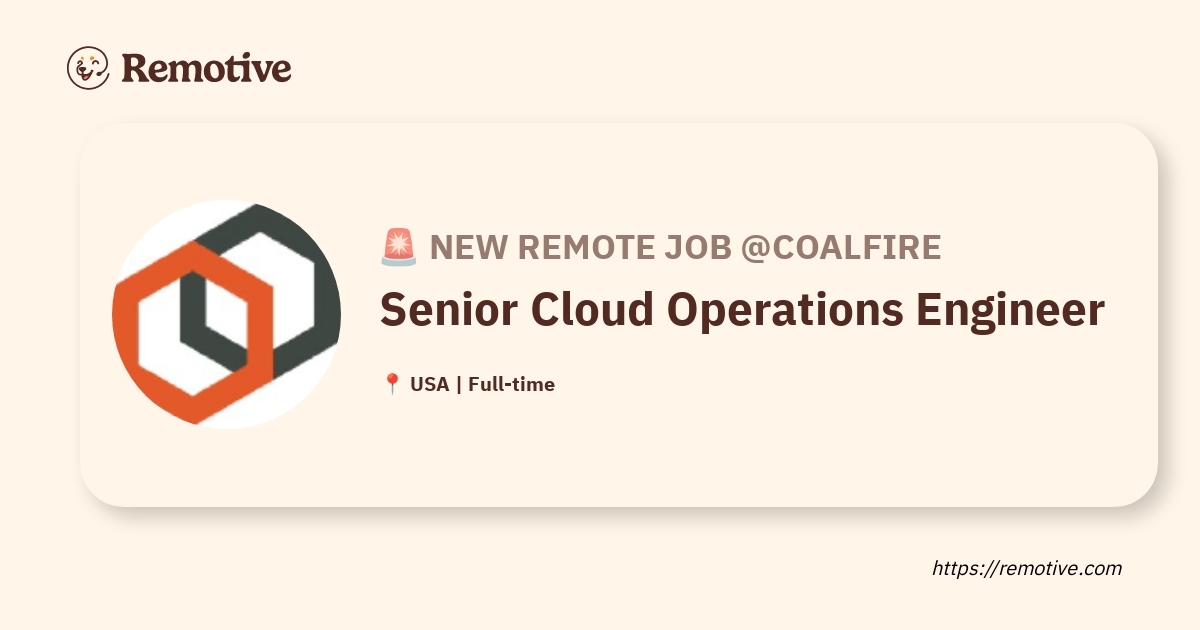Click the word JOB in the announcement line
Viewport: 1200px width, 630px height.
coord(698,247)
